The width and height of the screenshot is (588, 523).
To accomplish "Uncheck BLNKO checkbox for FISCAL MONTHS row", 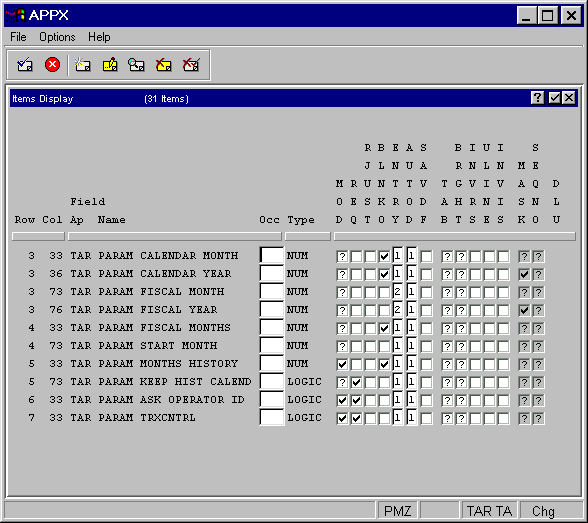I will click(x=384, y=328).
